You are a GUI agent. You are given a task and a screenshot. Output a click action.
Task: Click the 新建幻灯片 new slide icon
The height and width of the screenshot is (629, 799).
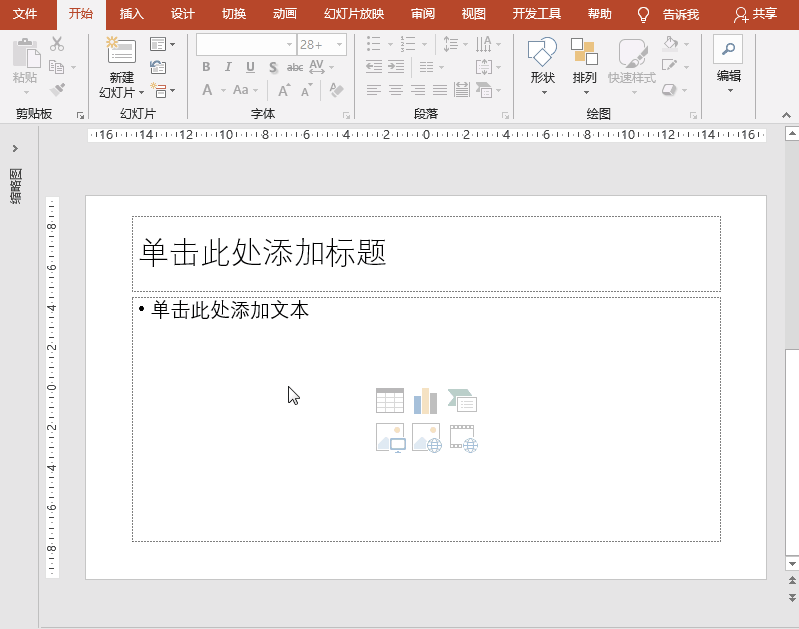coord(121,52)
